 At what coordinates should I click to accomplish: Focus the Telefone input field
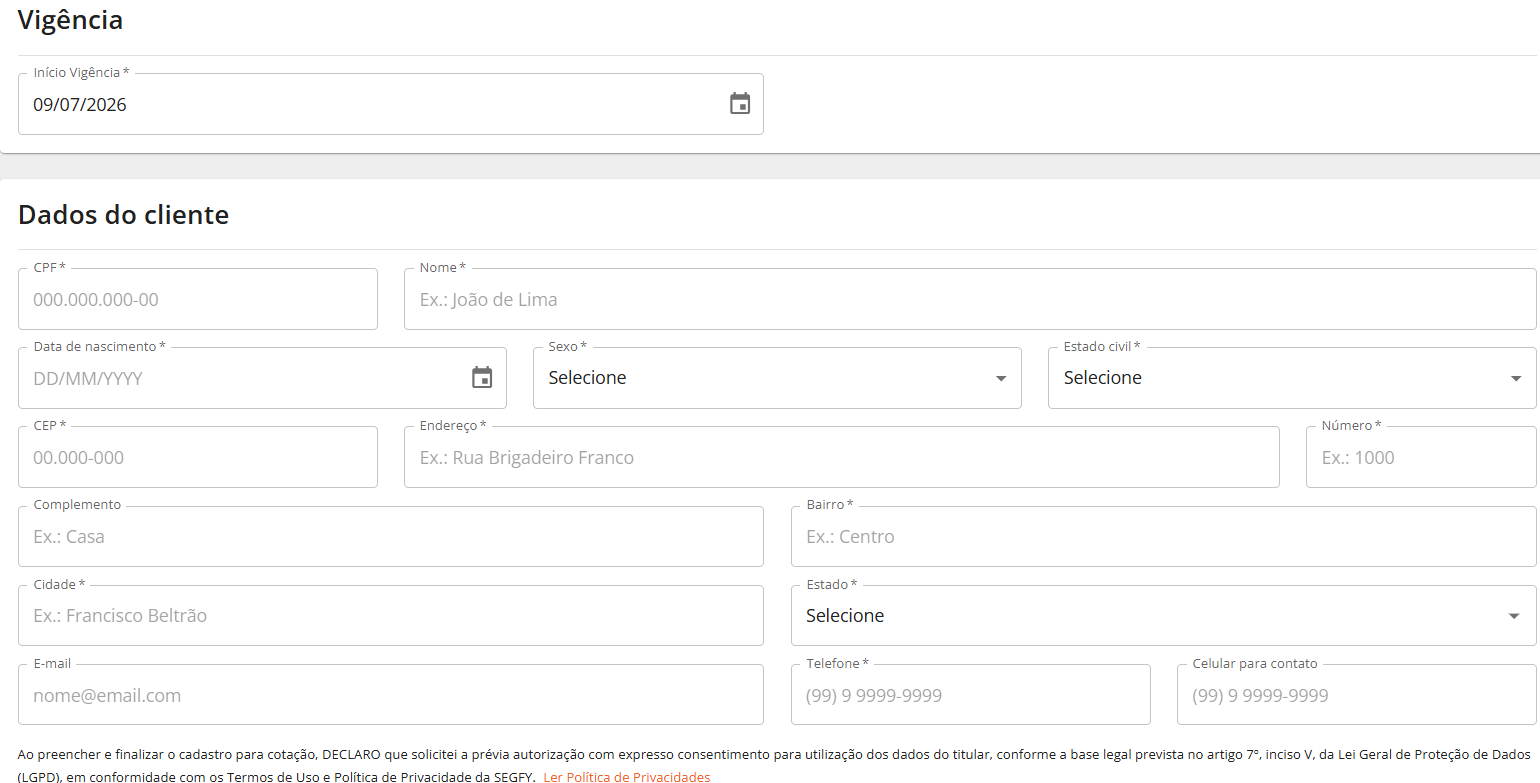[x=971, y=695]
